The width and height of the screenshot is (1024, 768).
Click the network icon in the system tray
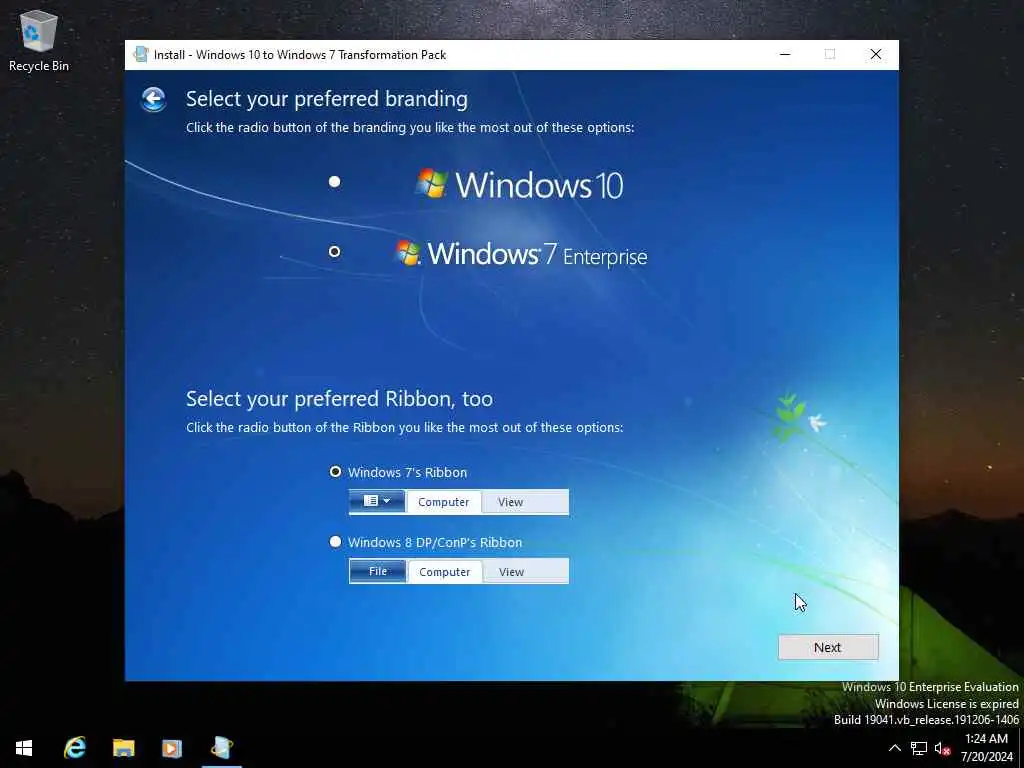coord(919,748)
